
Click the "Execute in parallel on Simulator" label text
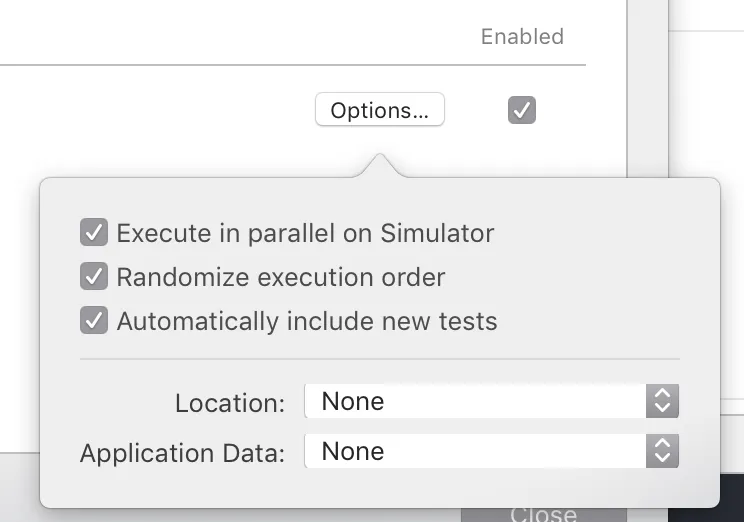coord(305,233)
